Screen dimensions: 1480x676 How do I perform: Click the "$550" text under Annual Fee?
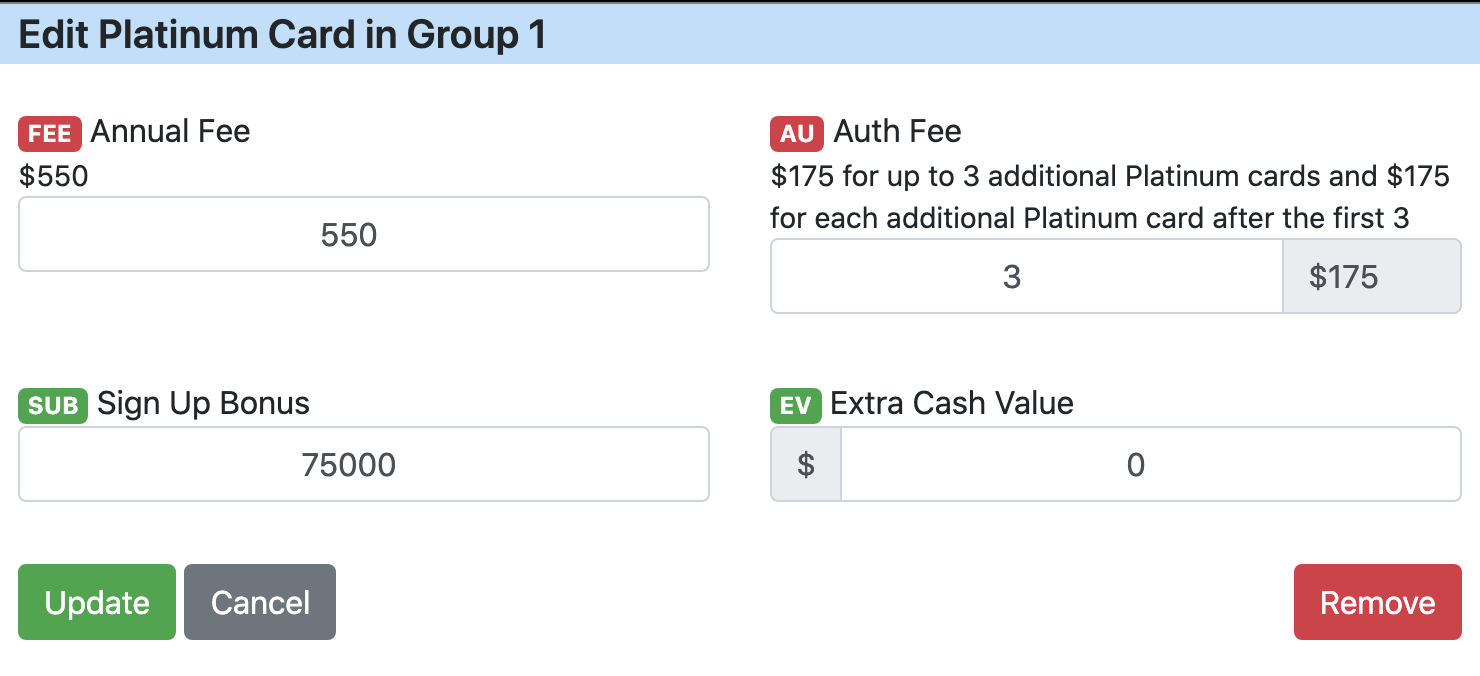[x=54, y=177]
